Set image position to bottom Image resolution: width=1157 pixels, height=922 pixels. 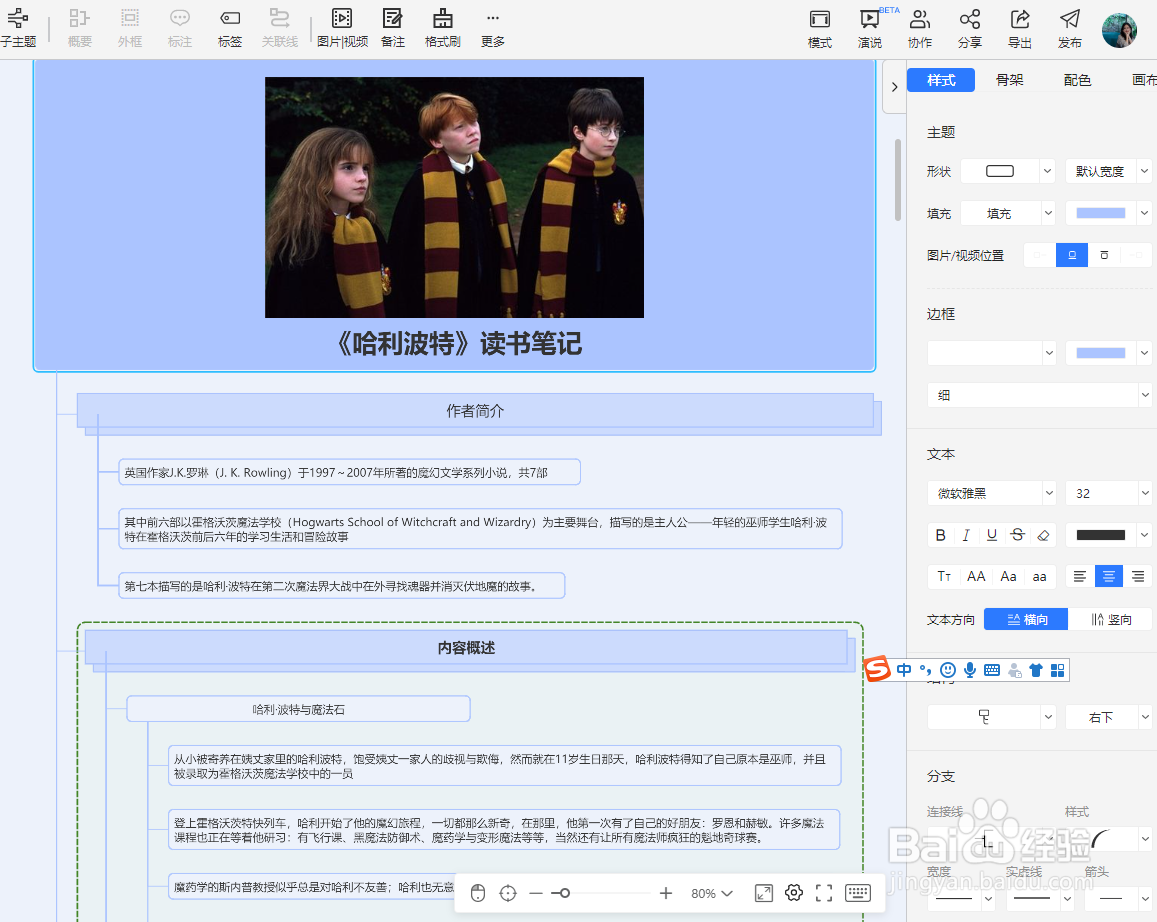(x=1104, y=255)
